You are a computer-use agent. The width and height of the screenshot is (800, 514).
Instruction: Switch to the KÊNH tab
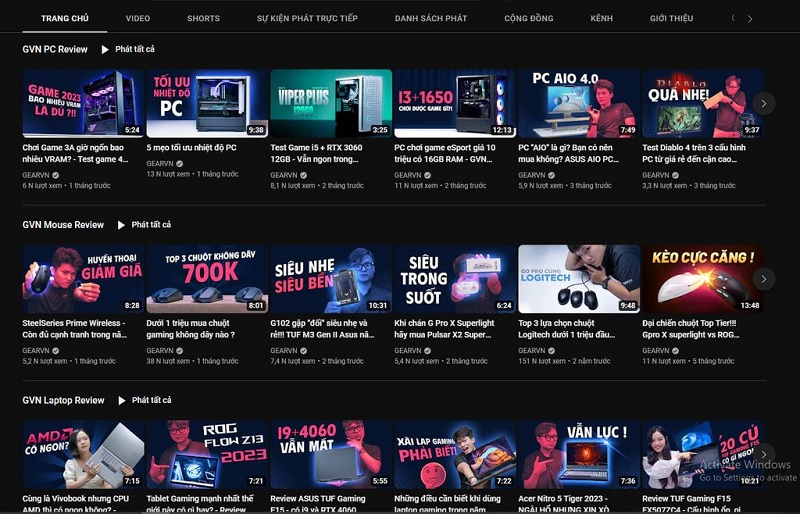point(602,18)
